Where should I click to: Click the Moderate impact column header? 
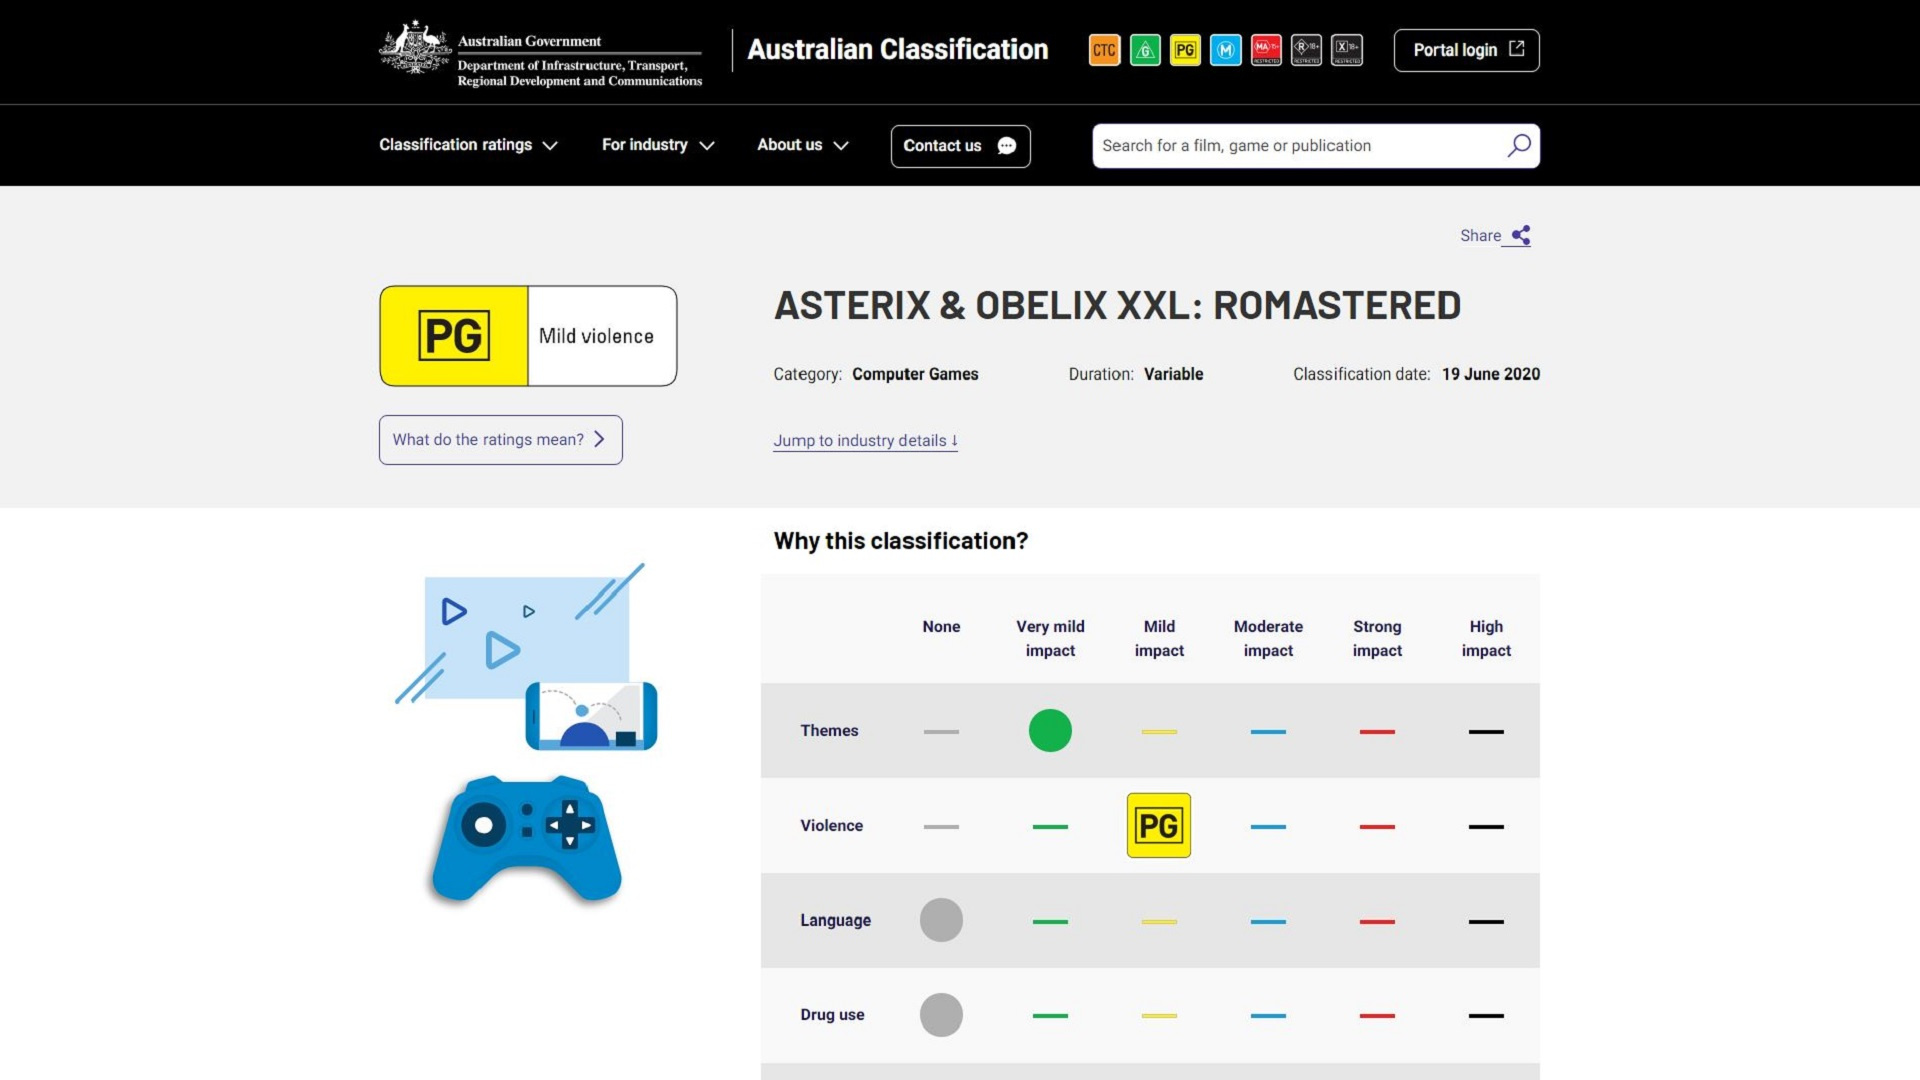[1268, 638]
